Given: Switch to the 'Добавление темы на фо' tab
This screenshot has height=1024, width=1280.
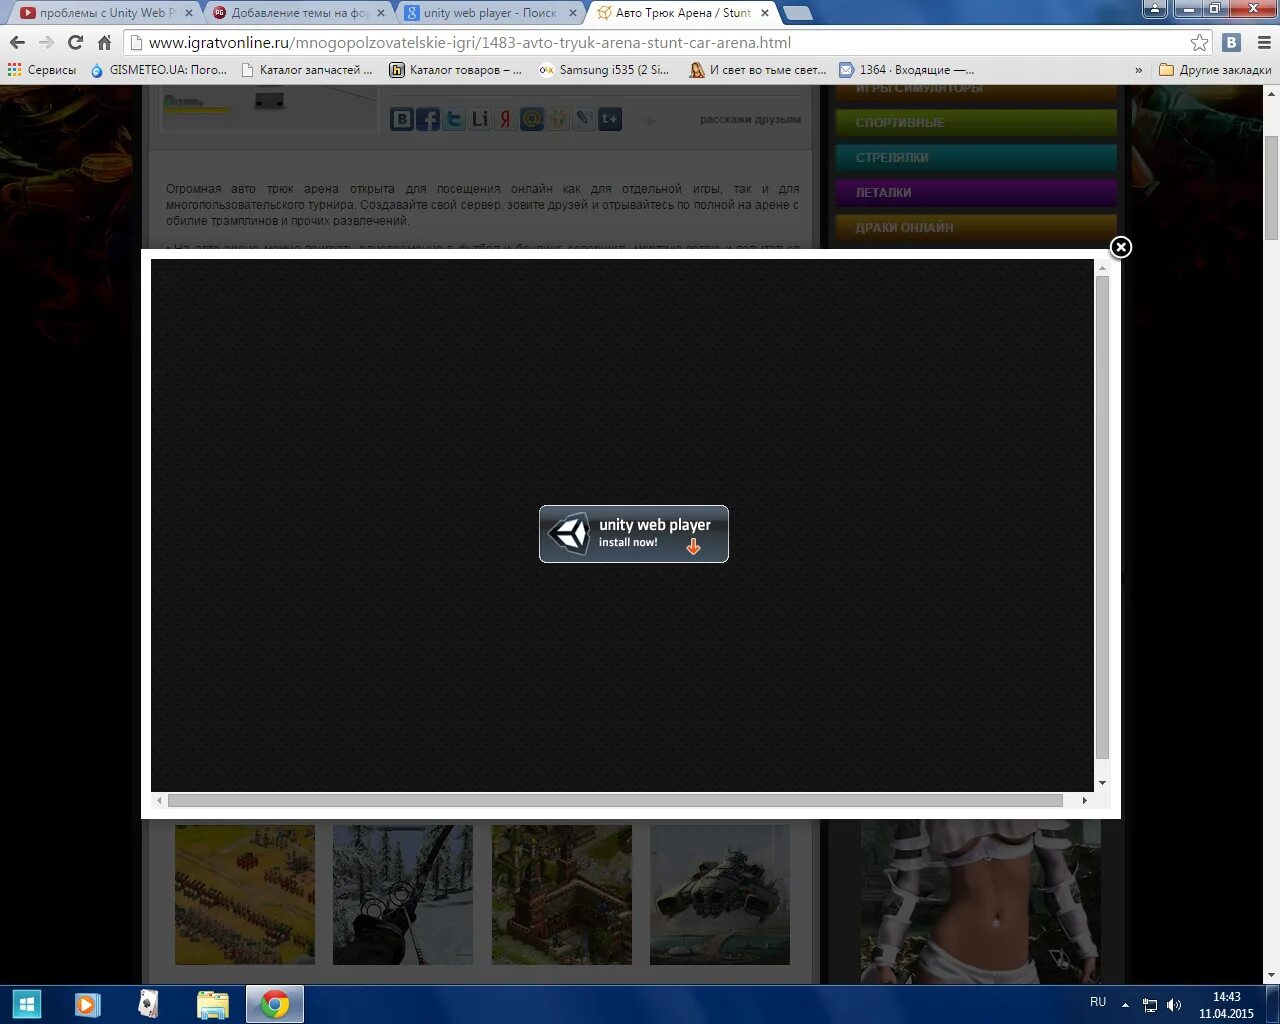Looking at the screenshot, I should [x=299, y=13].
